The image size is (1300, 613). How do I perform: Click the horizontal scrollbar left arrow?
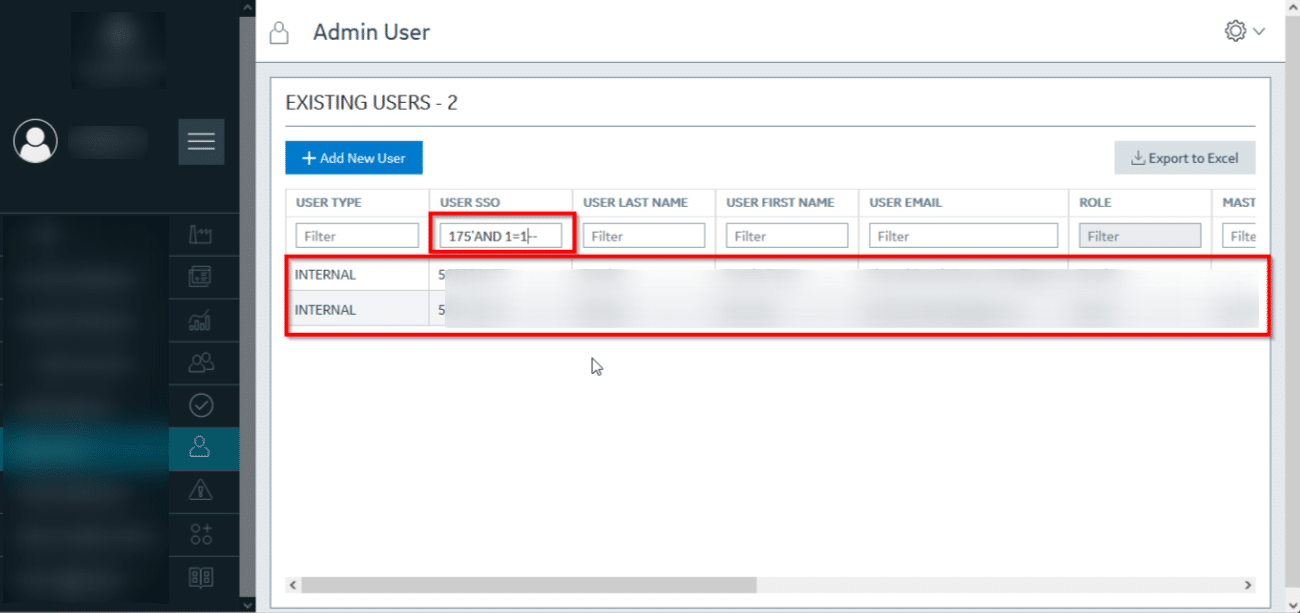tap(292, 584)
